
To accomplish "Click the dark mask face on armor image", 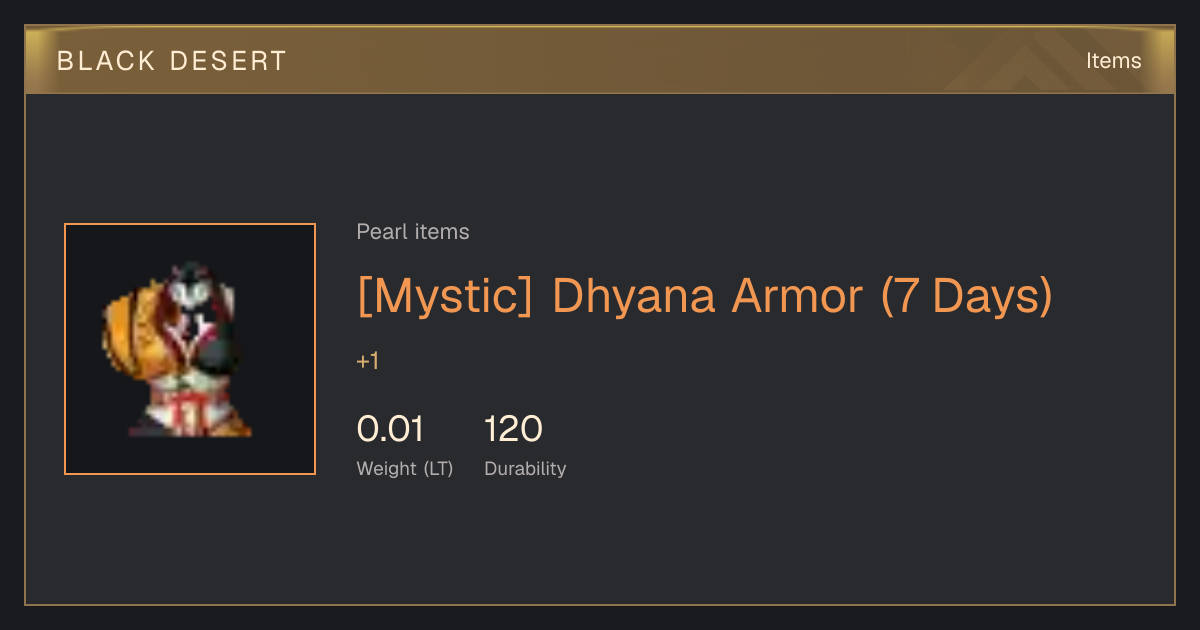I will click(192, 289).
